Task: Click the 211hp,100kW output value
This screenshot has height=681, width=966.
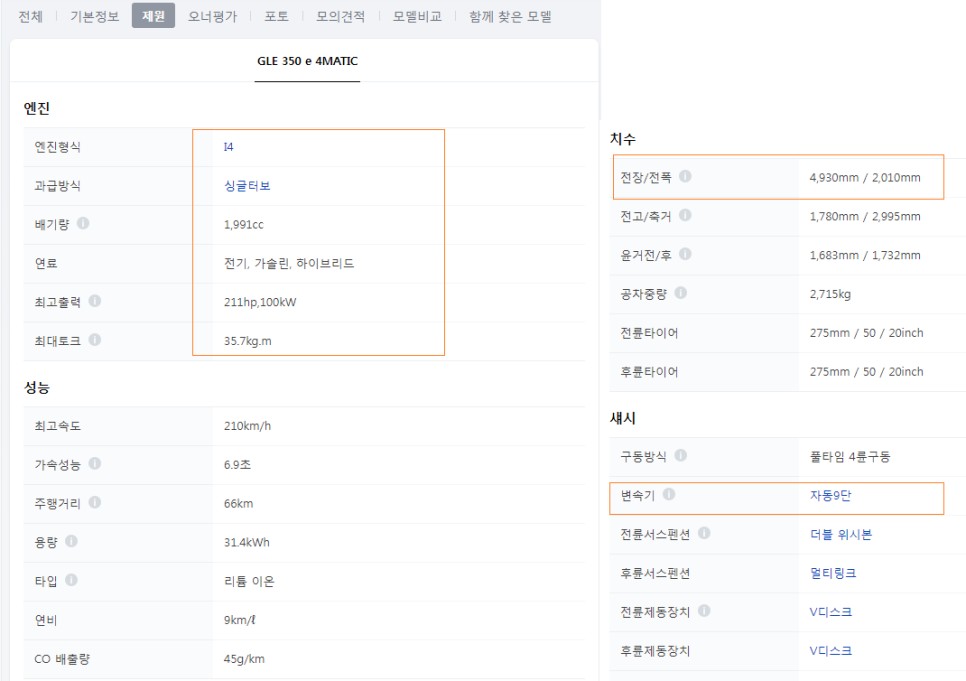Action: click(x=260, y=302)
